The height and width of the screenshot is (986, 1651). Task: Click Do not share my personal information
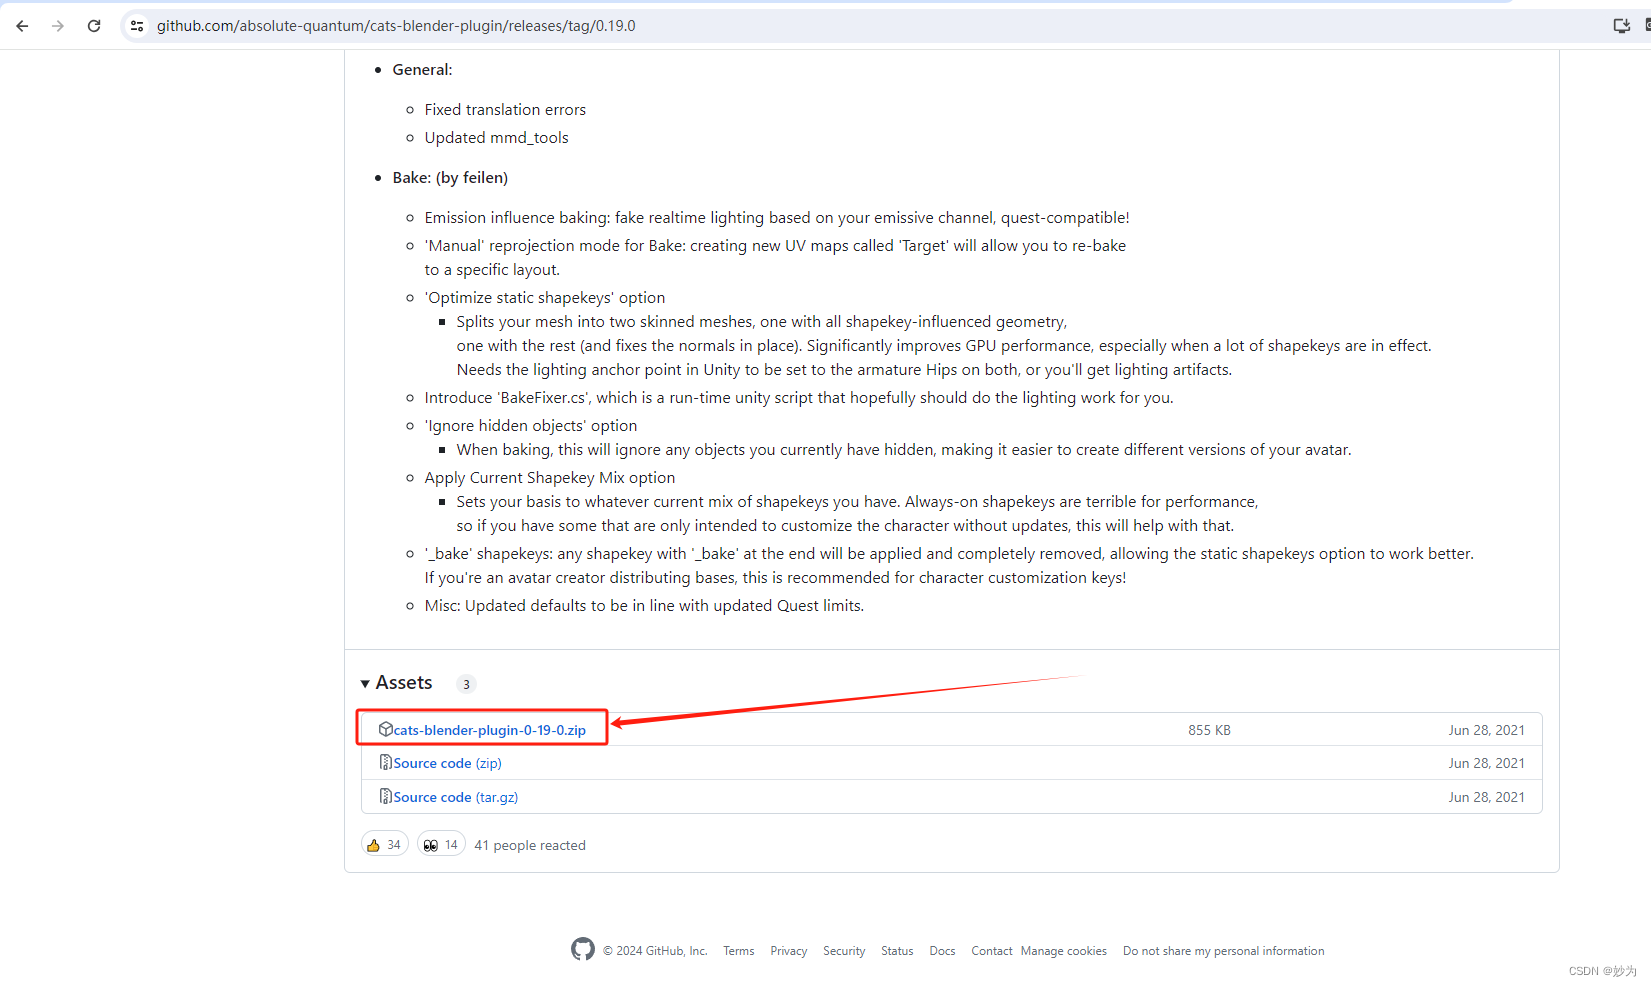[1223, 951]
